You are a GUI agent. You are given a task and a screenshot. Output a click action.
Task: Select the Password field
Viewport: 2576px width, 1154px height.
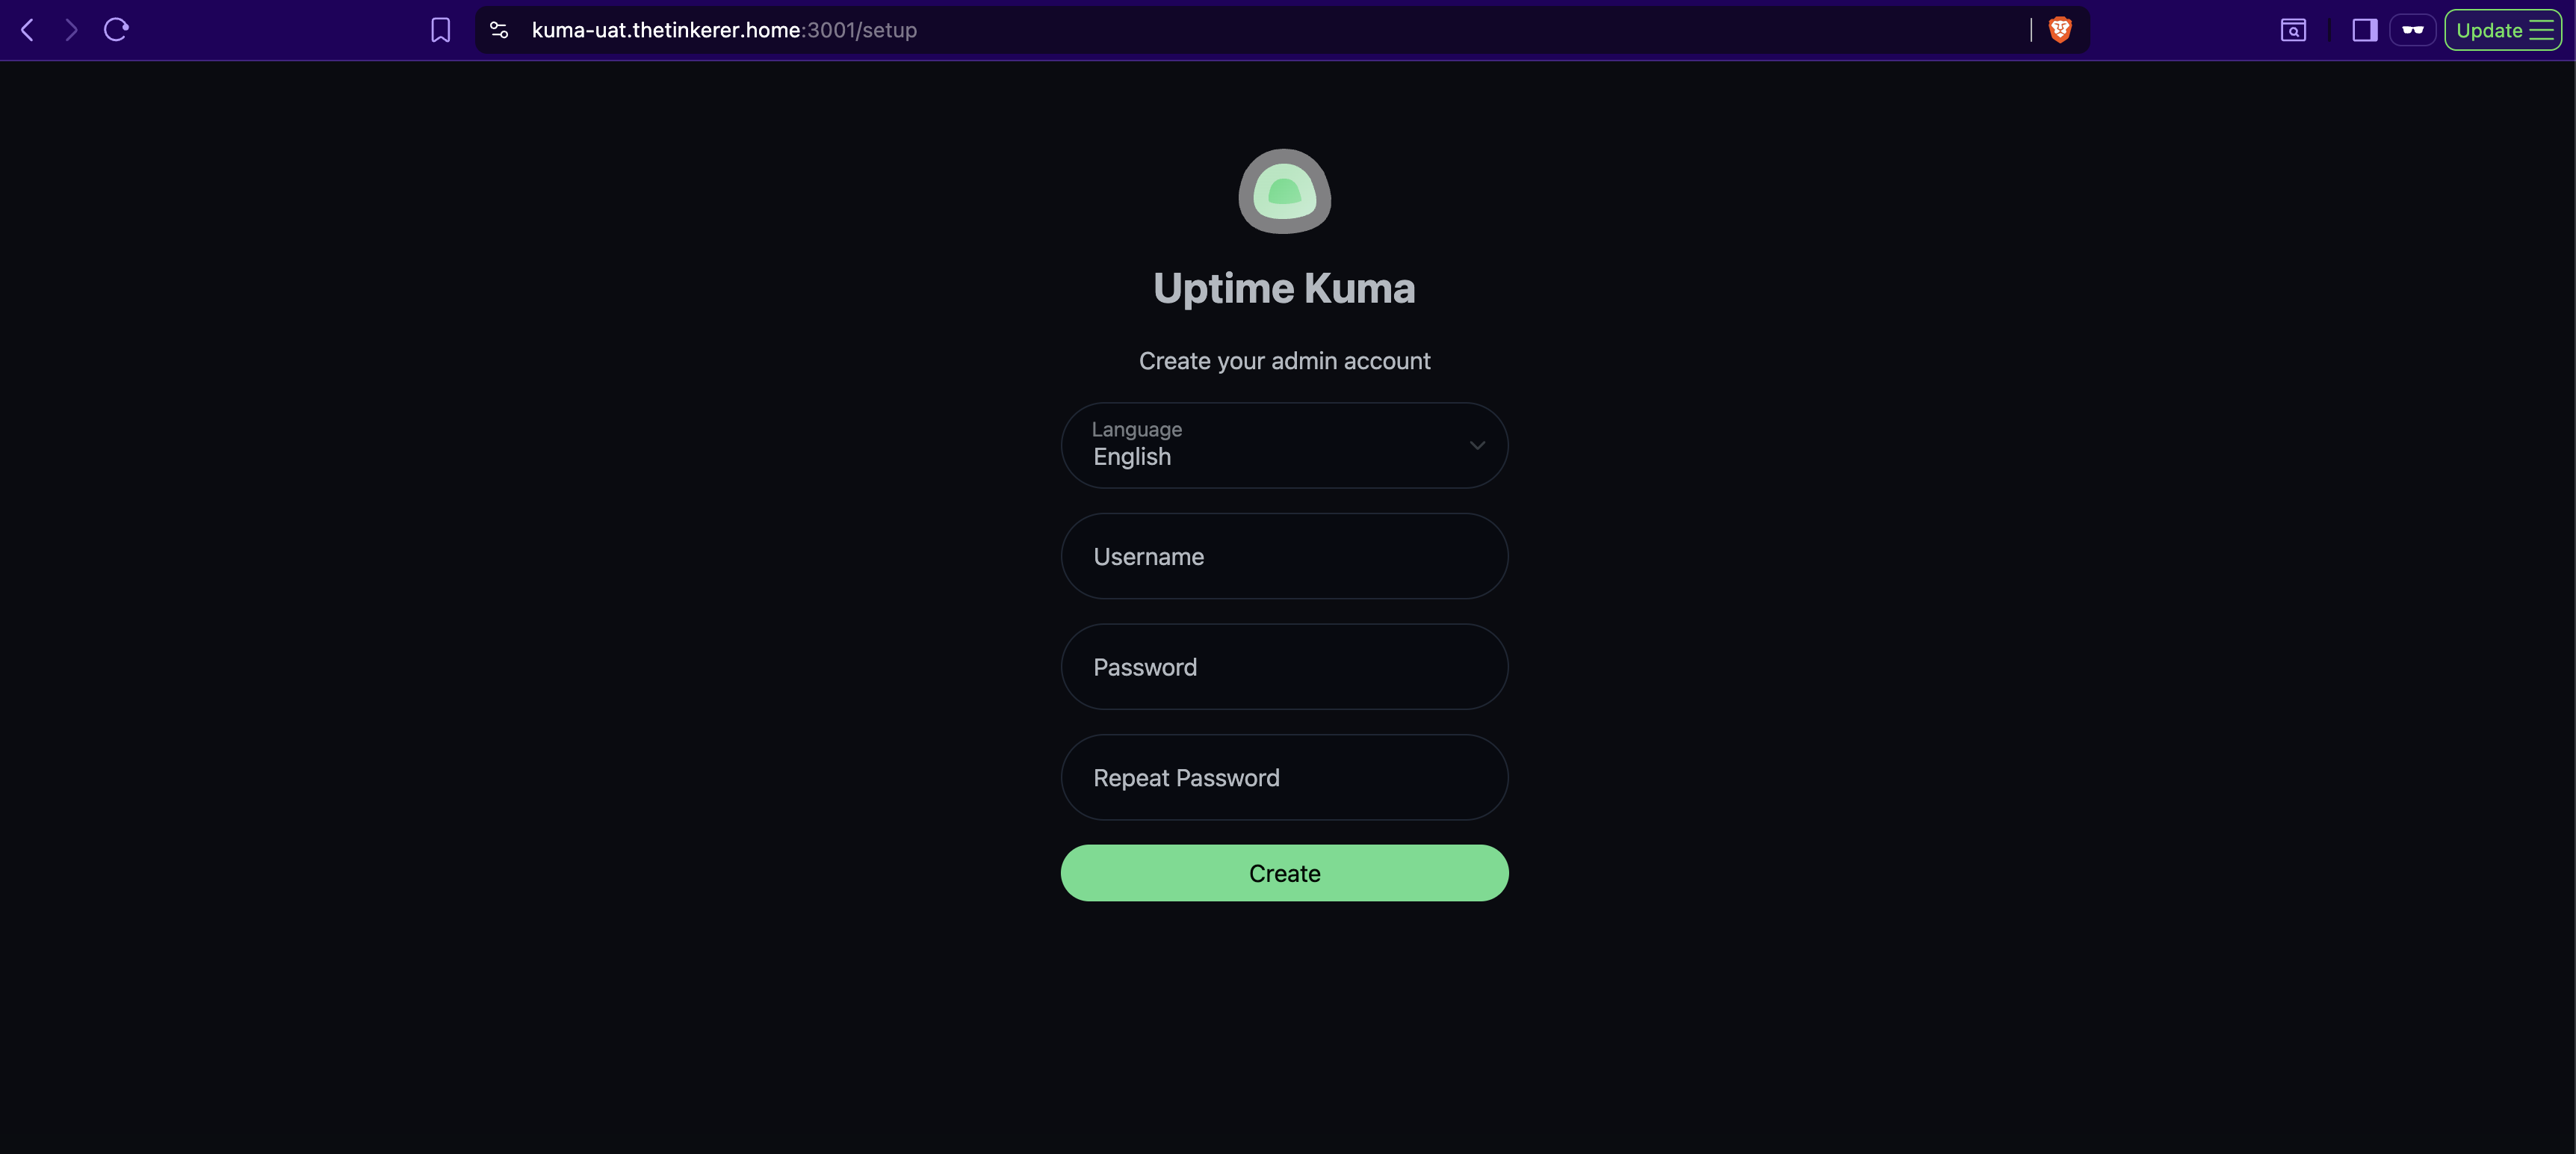pyautogui.click(x=1284, y=667)
